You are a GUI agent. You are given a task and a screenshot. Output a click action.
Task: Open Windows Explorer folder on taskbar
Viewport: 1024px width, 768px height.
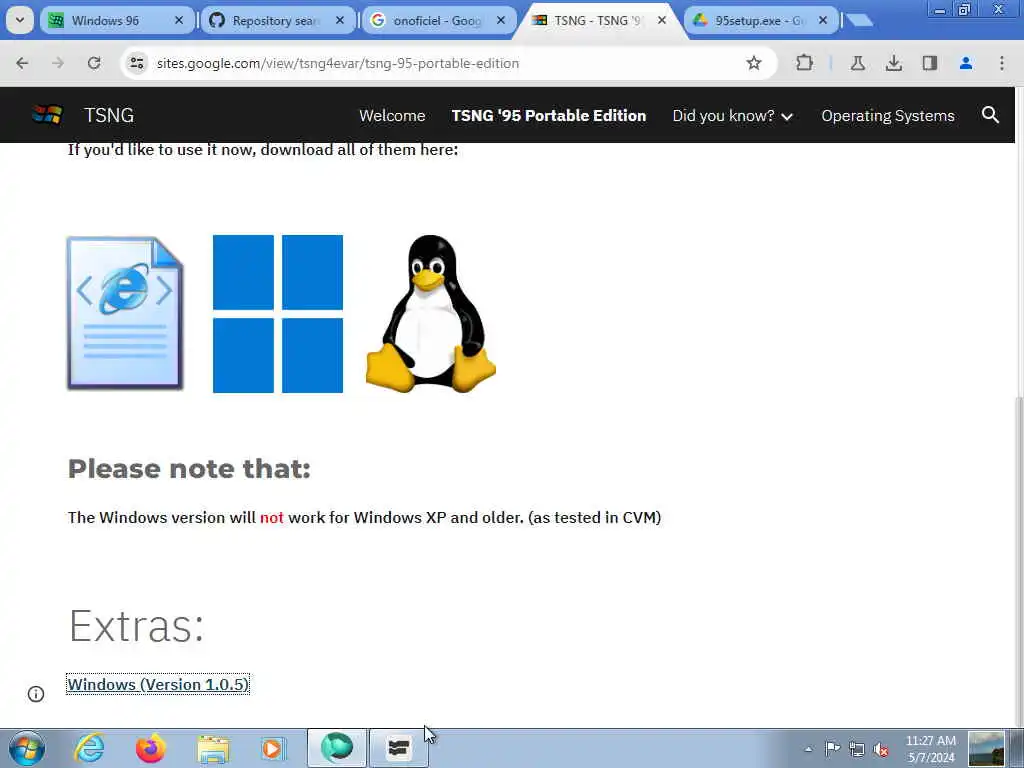click(213, 748)
